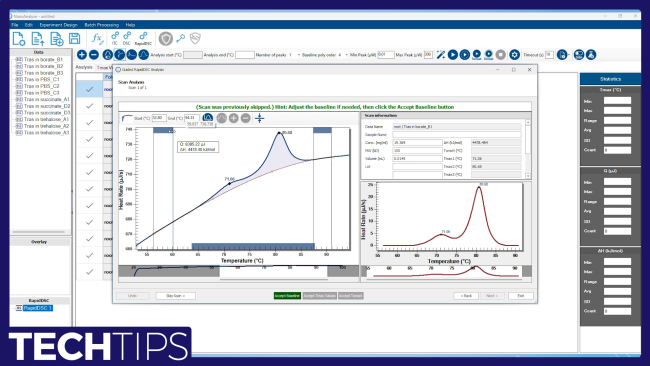Click the Min Peak input field
Screen dimensions: 650x366
point(386,55)
